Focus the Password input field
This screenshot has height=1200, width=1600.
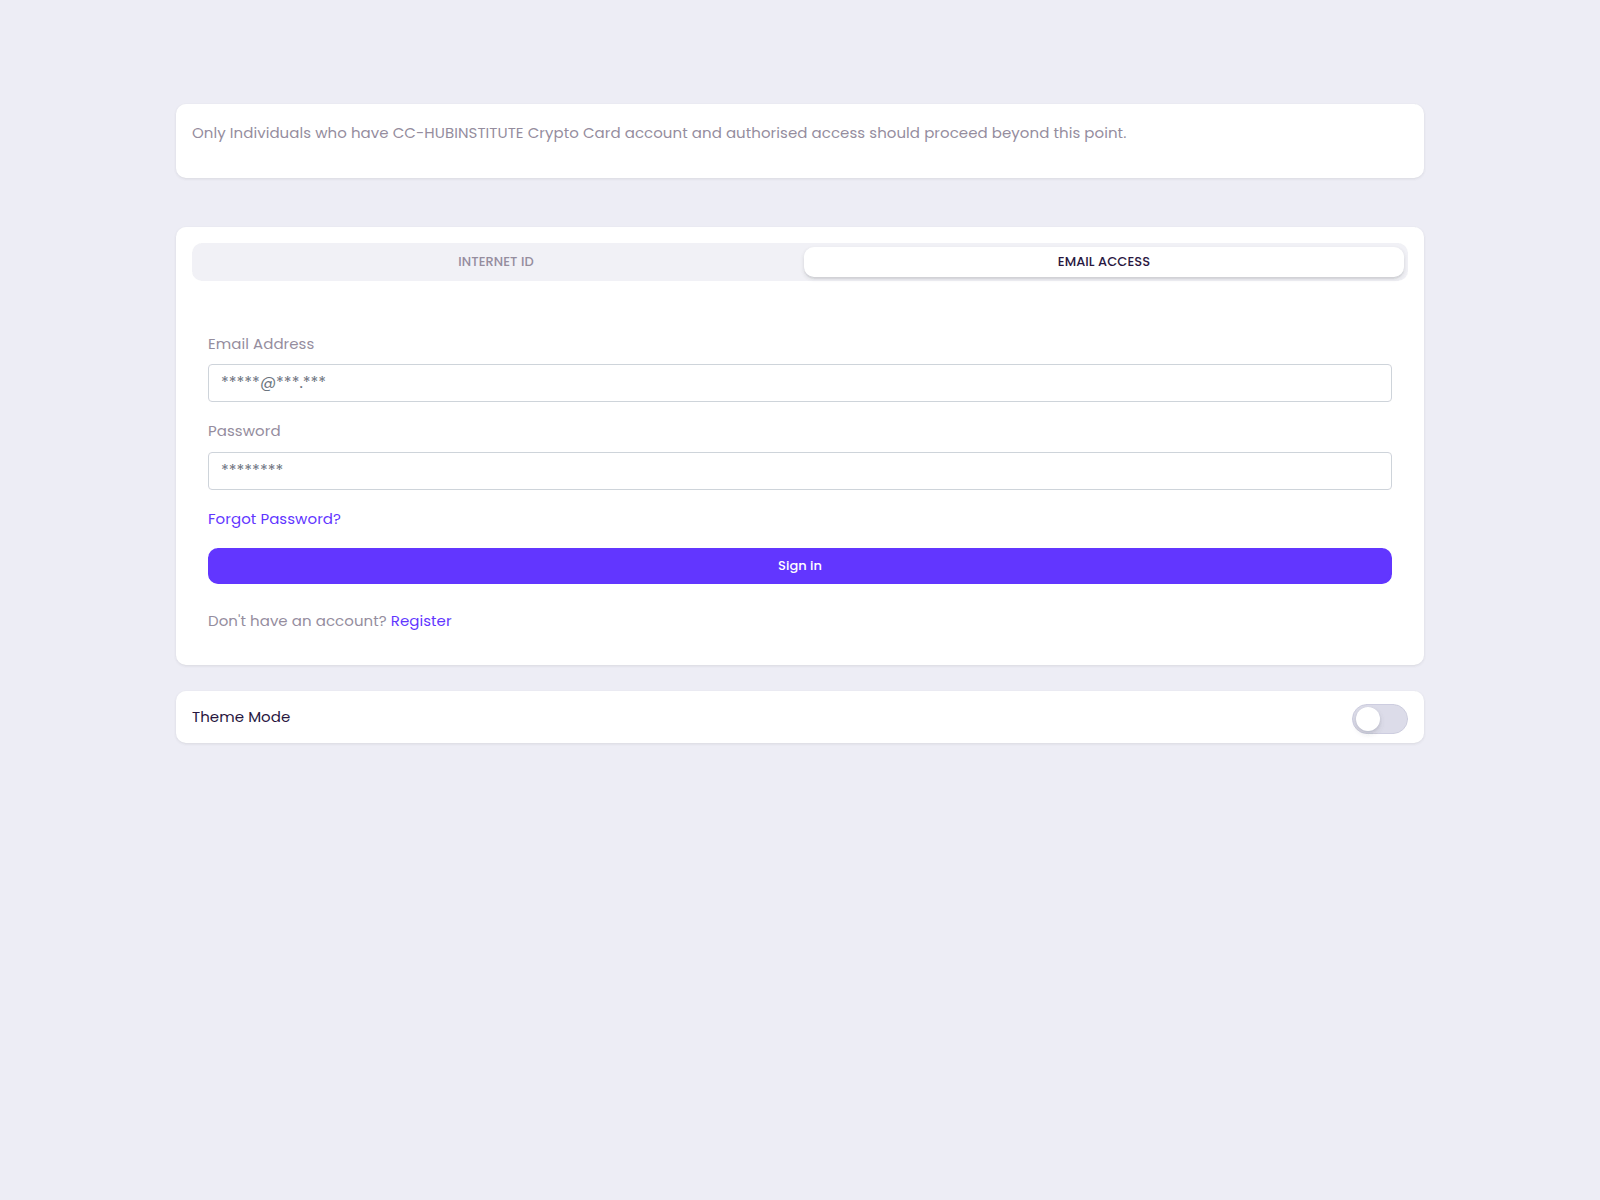(800, 471)
